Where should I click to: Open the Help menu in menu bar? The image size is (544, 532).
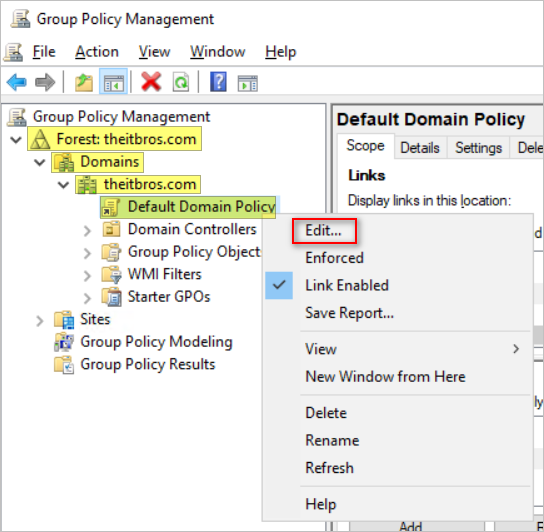tap(281, 52)
